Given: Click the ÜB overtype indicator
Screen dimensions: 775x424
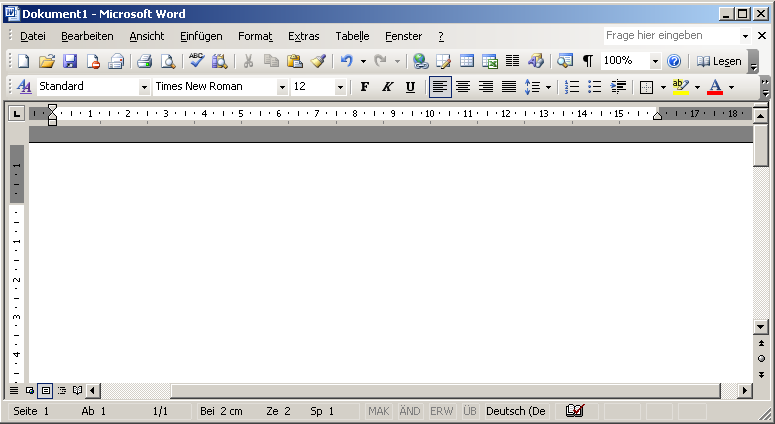Looking at the screenshot, I should (470, 411).
